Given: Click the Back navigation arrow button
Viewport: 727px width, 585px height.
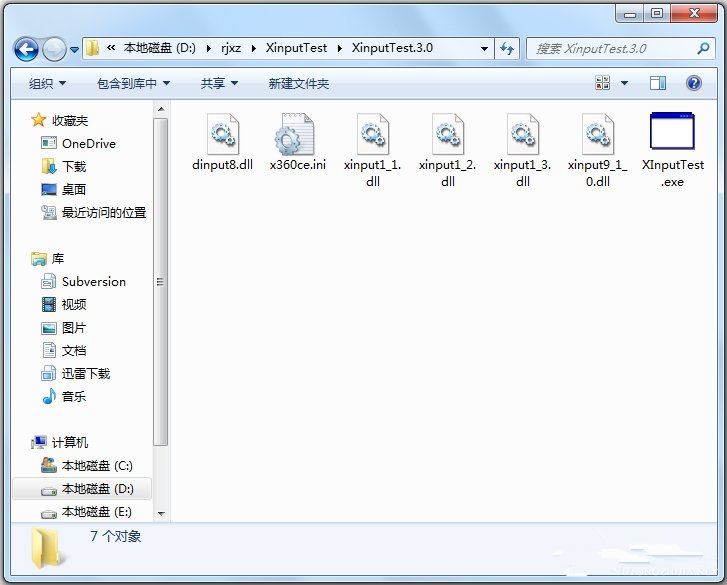Looking at the screenshot, I should pos(26,48).
